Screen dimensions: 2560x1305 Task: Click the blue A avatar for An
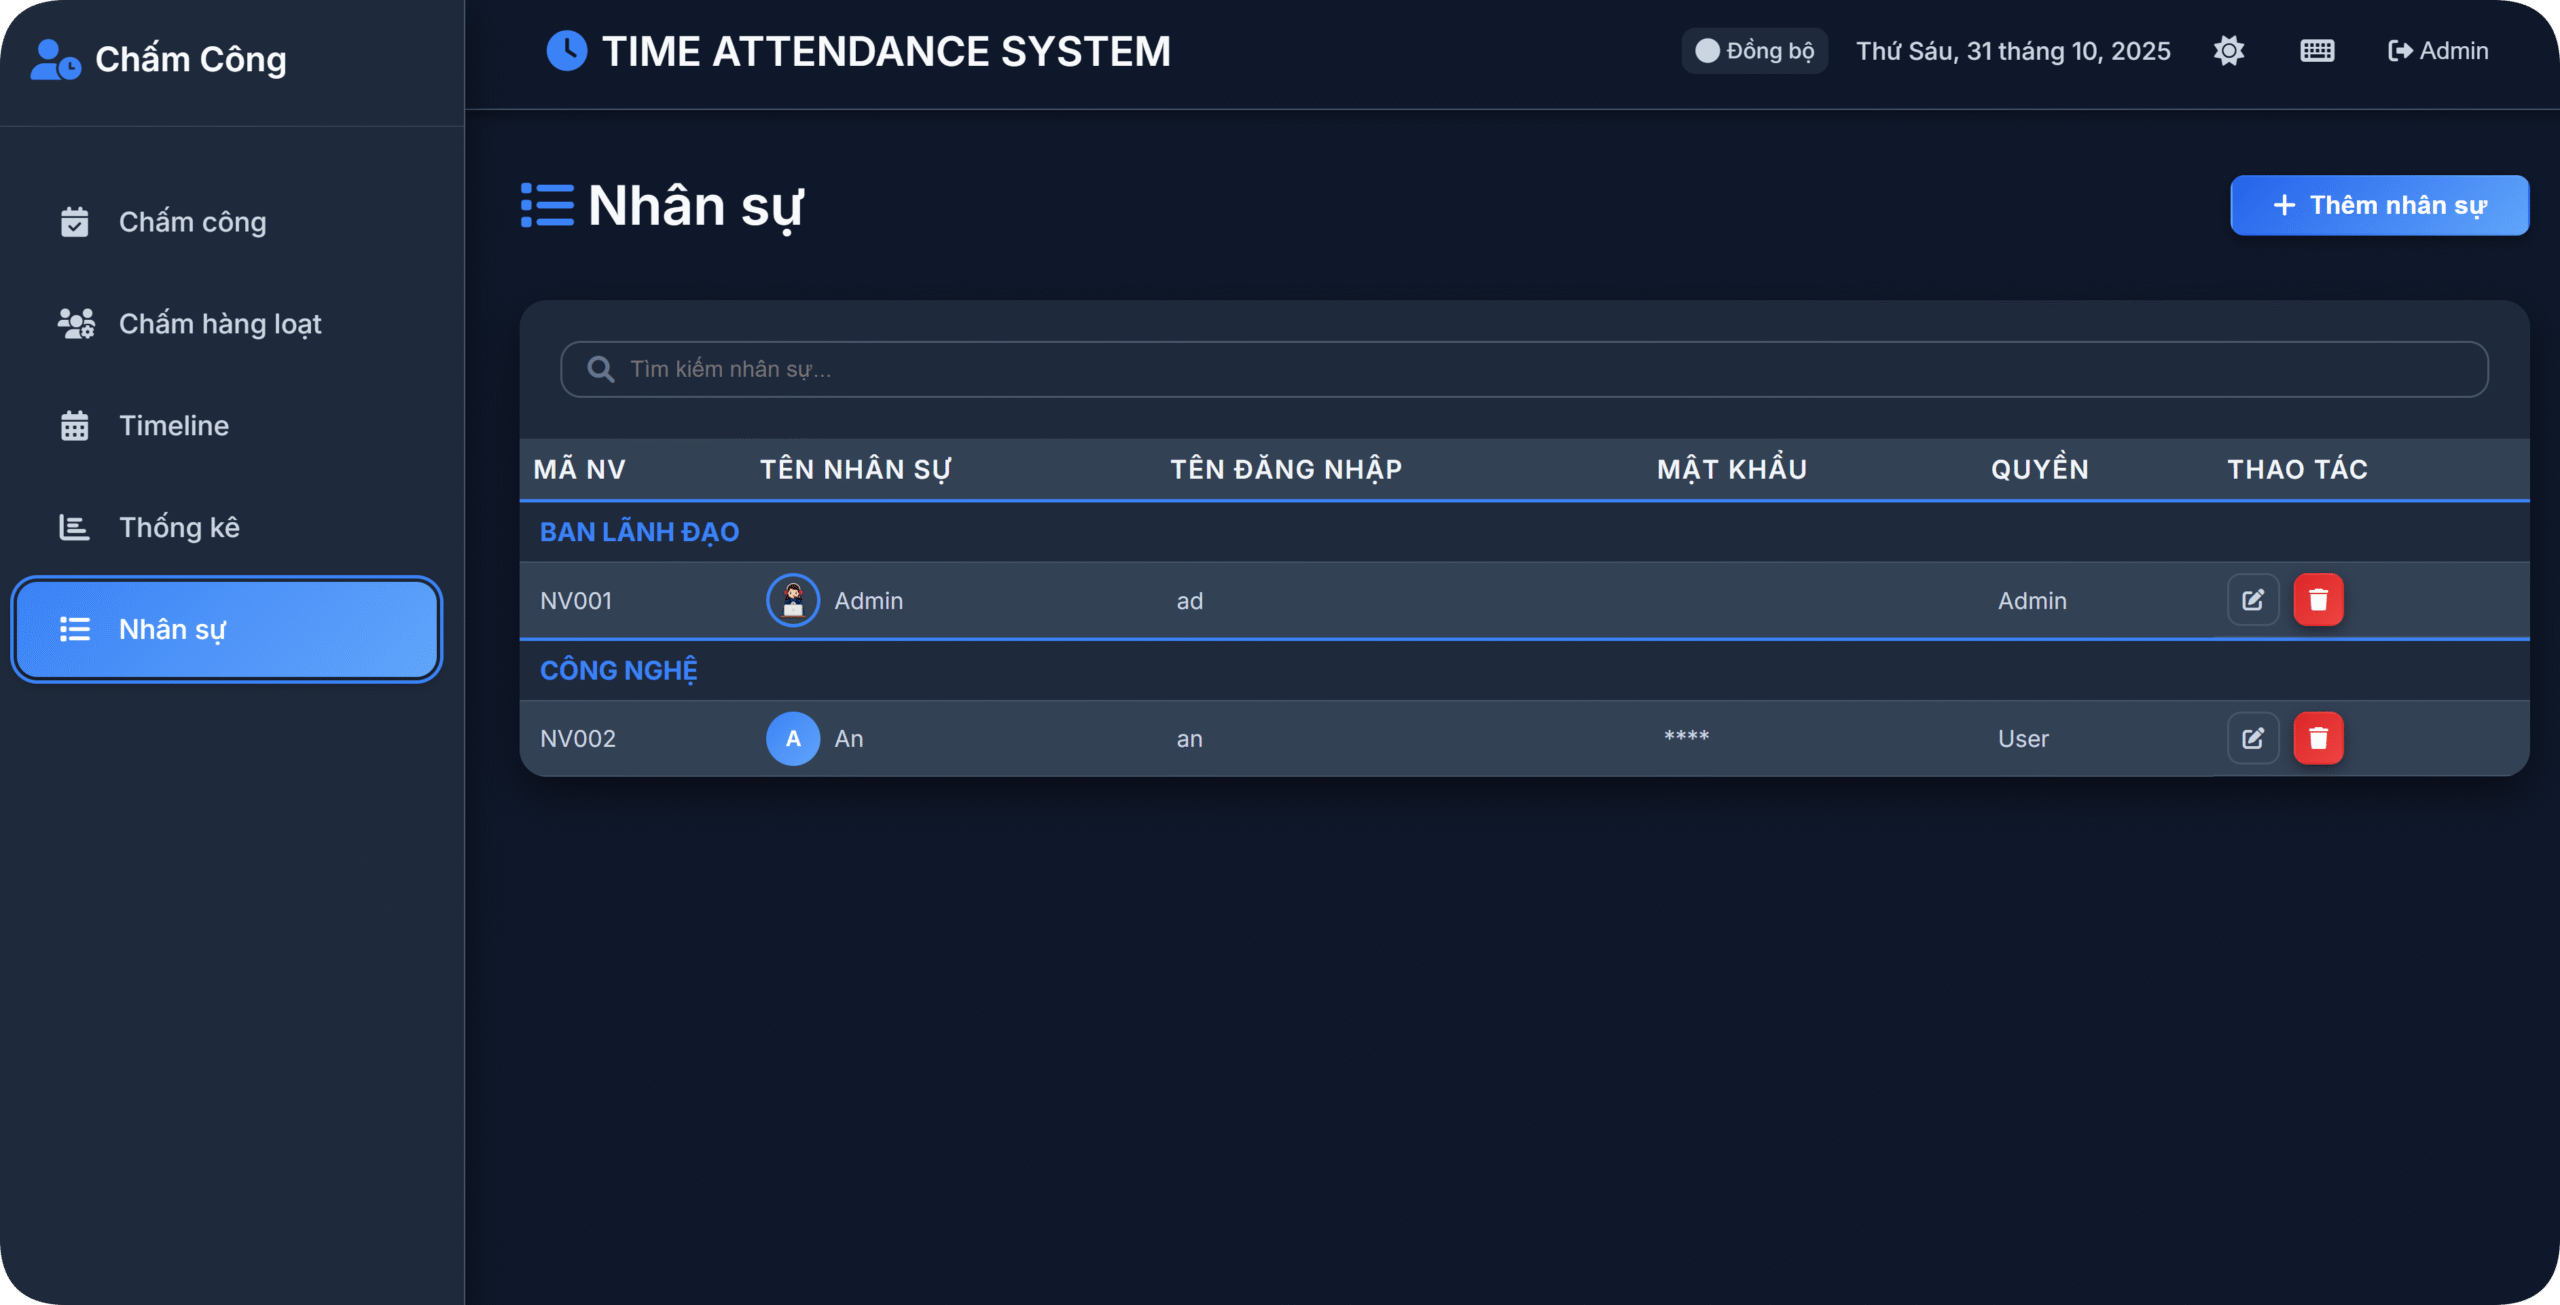(x=793, y=738)
